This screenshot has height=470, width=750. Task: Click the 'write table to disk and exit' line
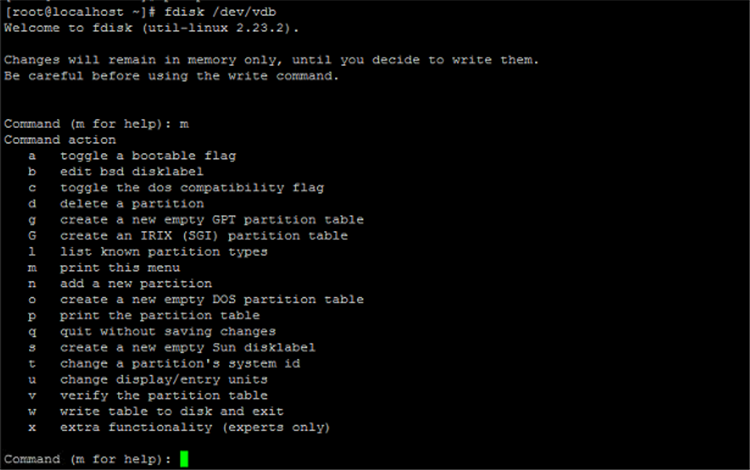(x=171, y=412)
